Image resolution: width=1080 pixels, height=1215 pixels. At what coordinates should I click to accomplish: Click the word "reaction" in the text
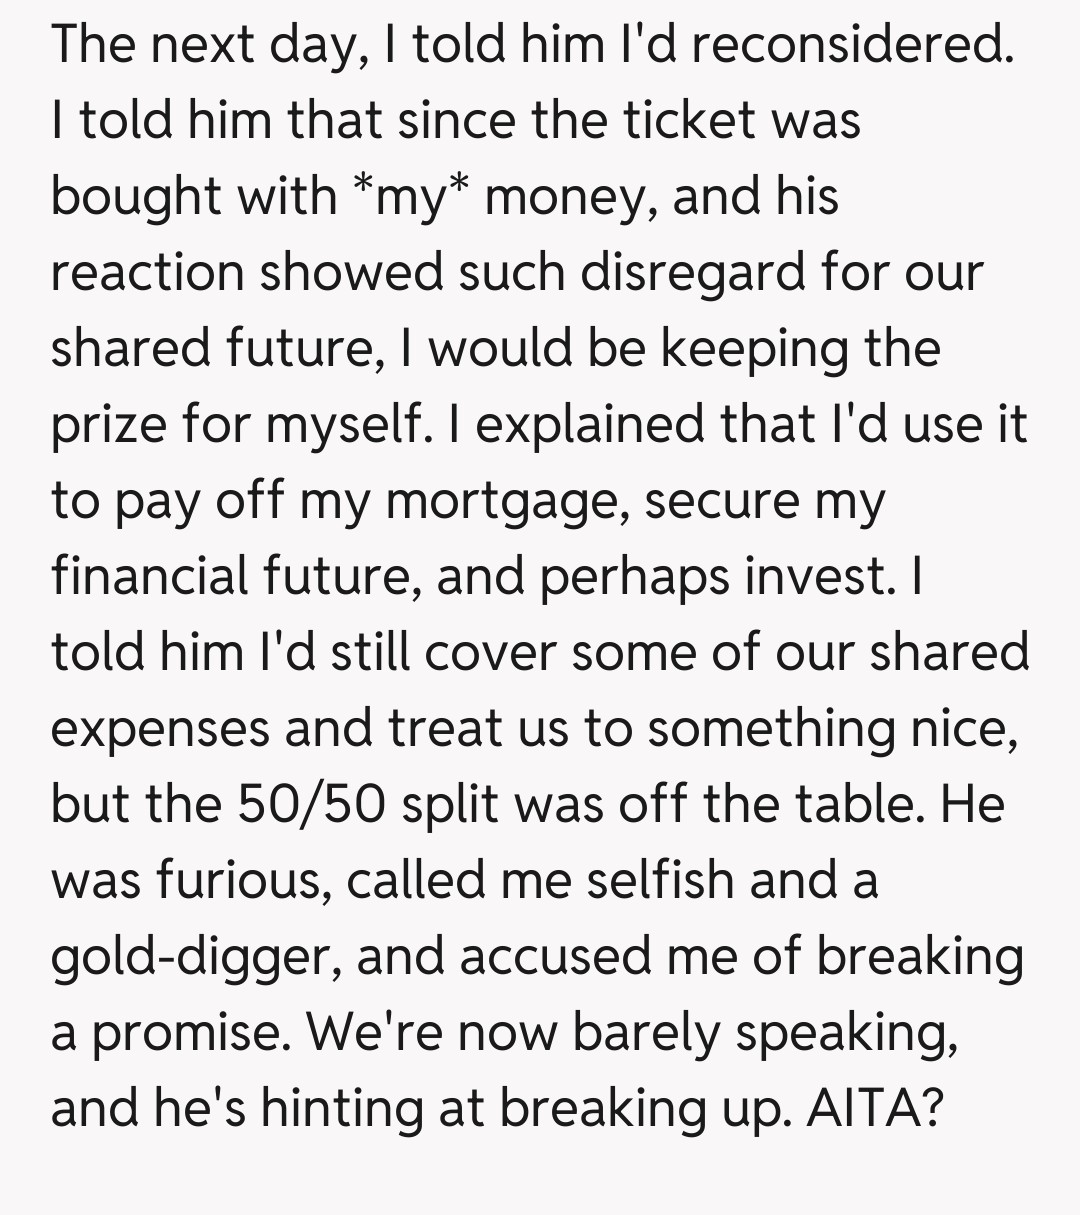pyautogui.click(x=147, y=273)
